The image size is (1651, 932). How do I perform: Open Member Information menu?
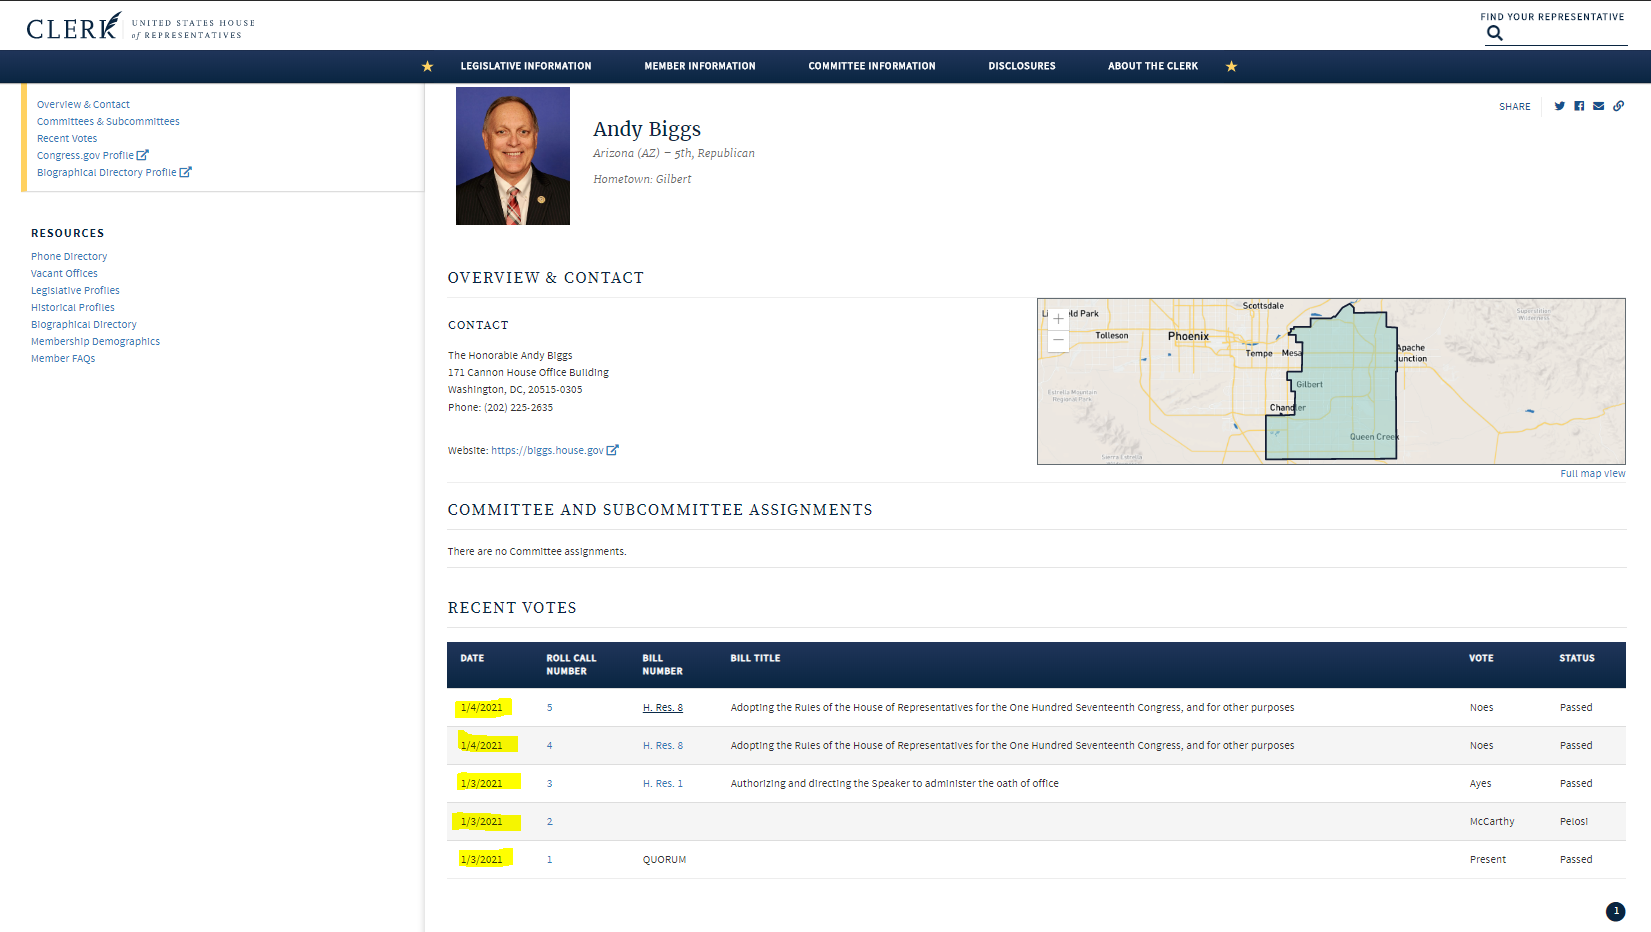tap(700, 66)
